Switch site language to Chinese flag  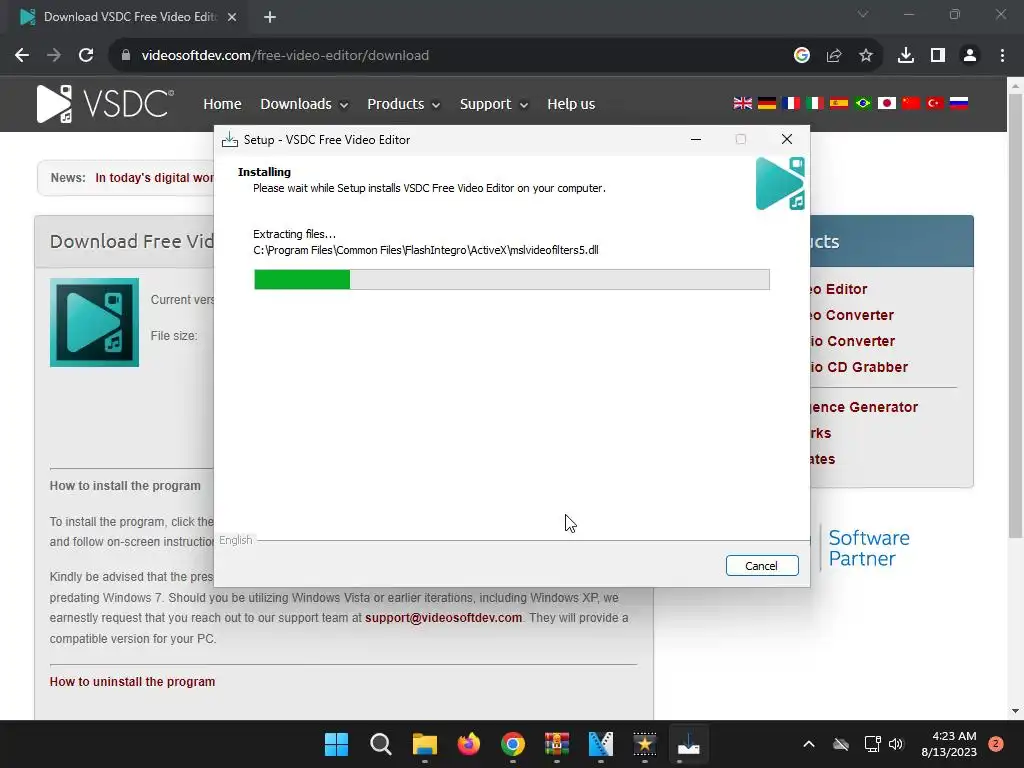[910, 103]
